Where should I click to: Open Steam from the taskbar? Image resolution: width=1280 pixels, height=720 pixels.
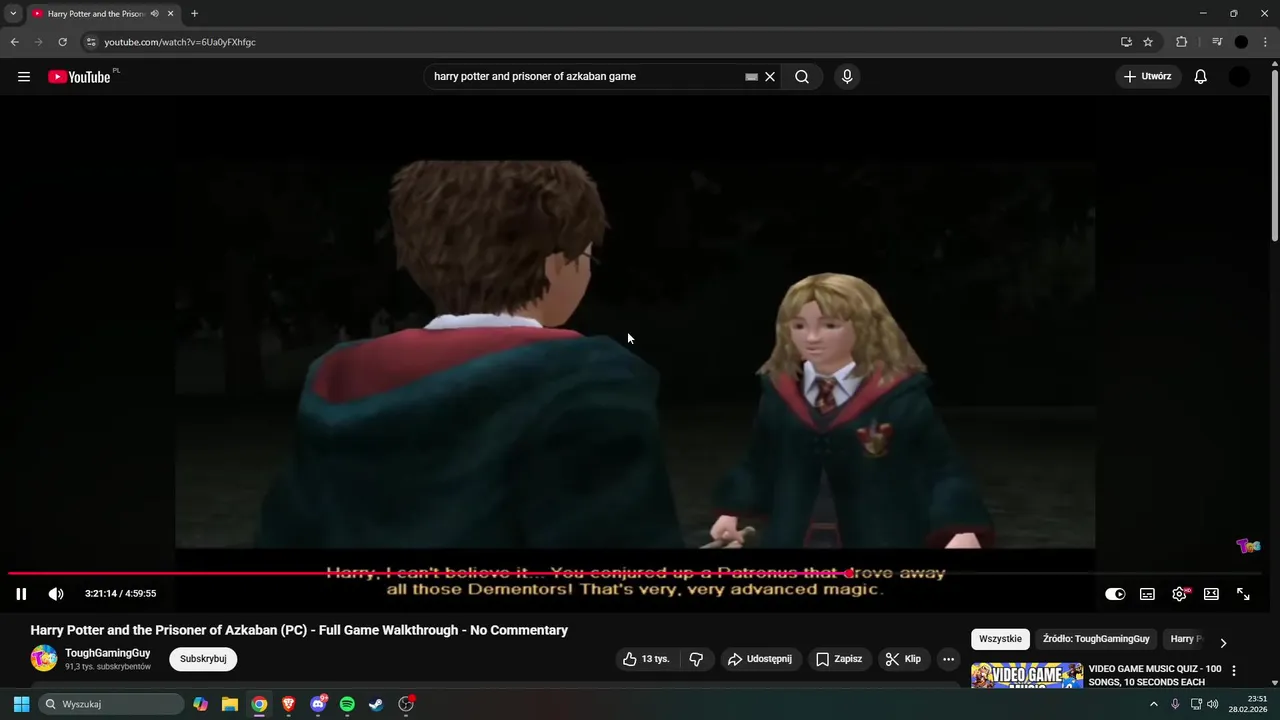pyautogui.click(x=376, y=704)
